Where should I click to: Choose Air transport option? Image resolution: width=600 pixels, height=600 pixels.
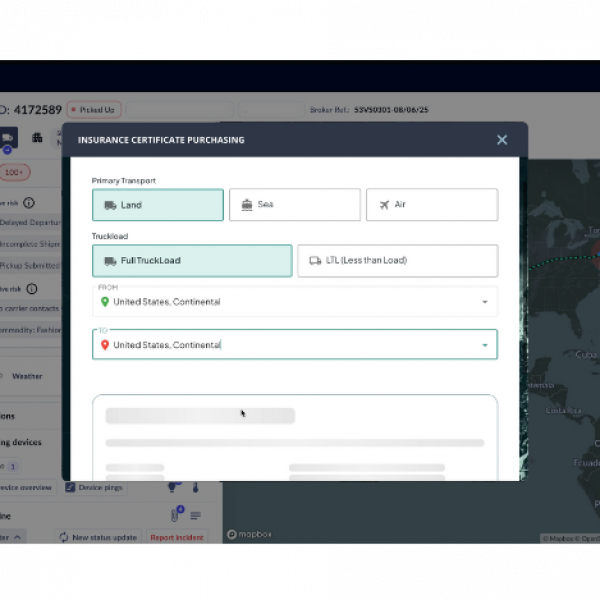tap(431, 205)
